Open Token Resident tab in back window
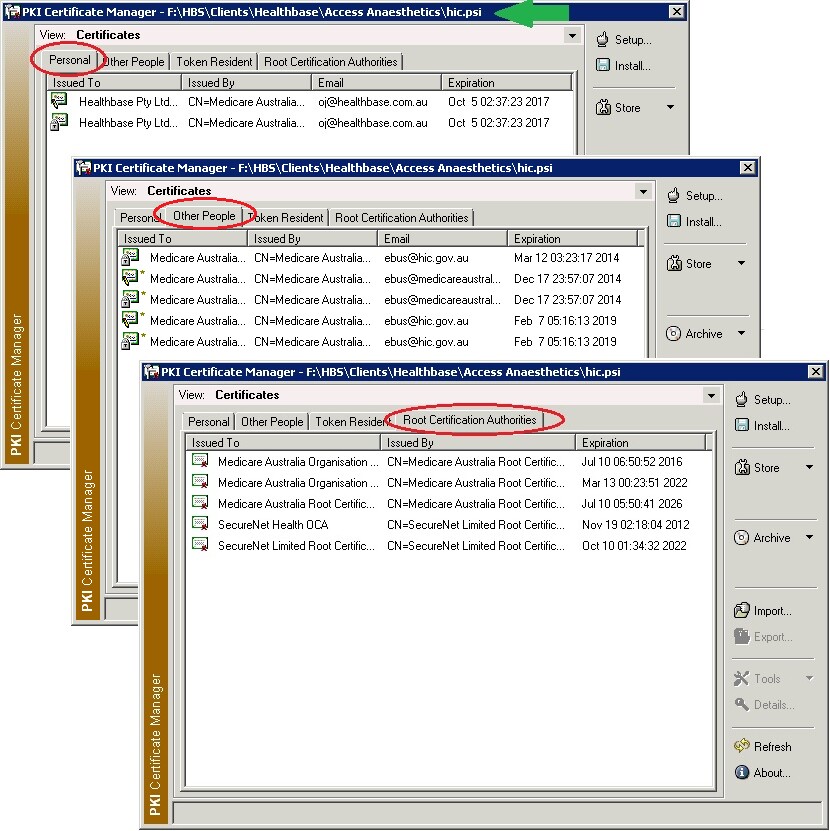Viewport: 830px width, 831px height. [214, 61]
